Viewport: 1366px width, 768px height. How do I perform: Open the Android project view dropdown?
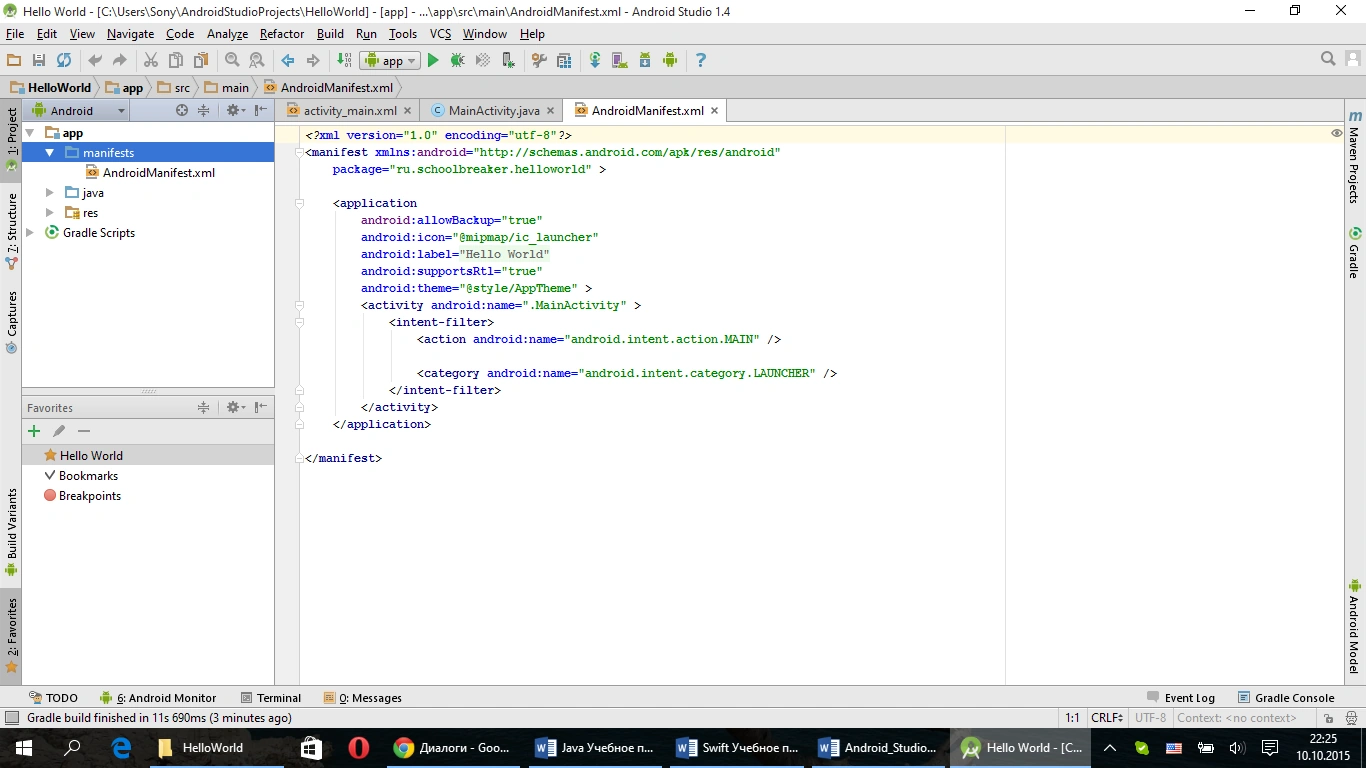[78, 111]
